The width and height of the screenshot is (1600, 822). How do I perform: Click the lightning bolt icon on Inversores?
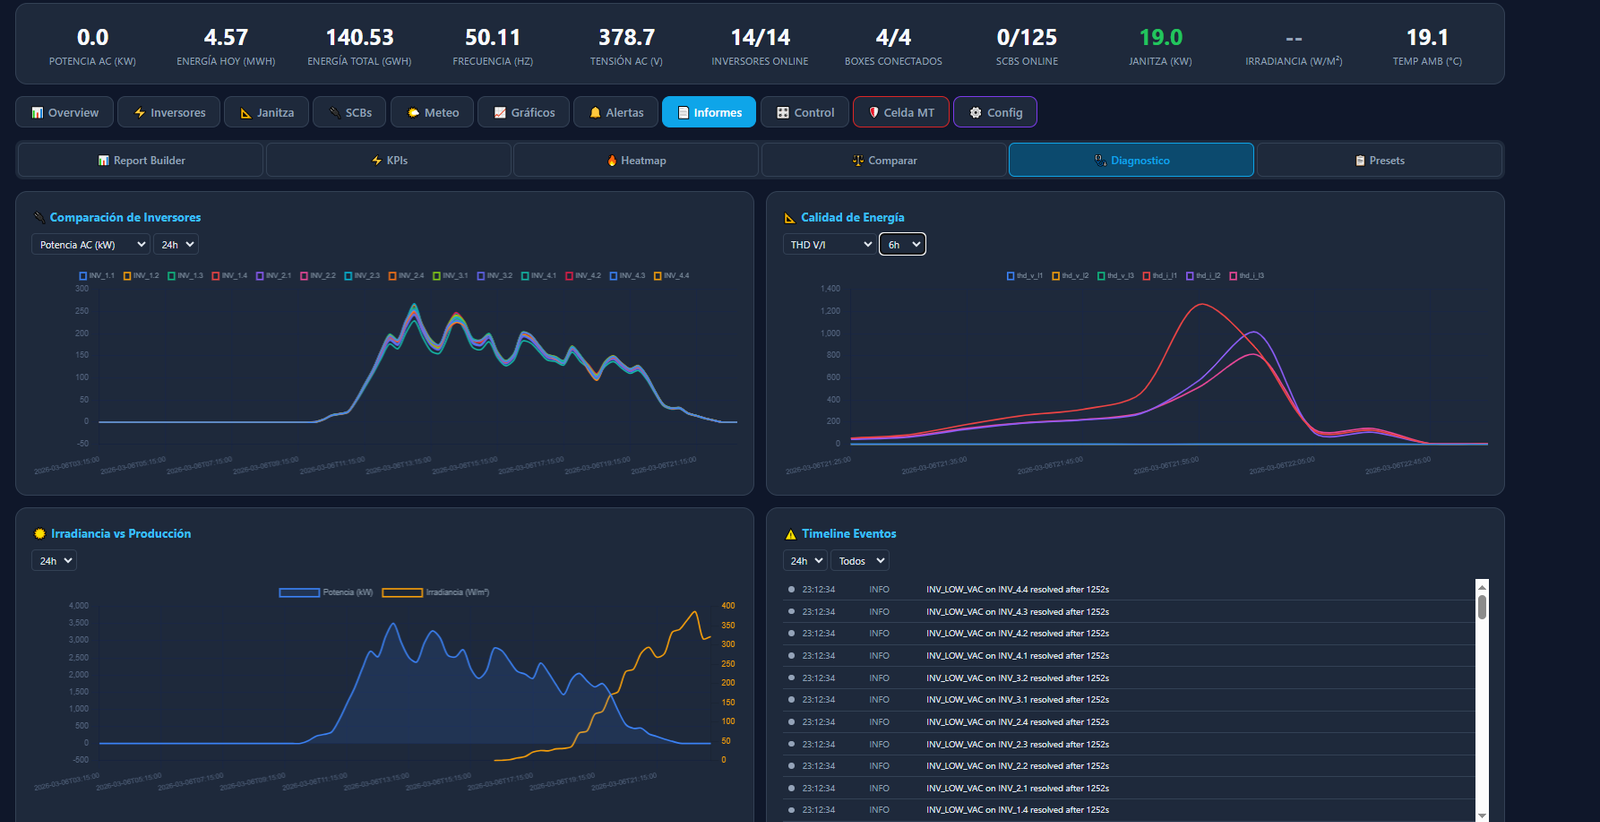point(140,113)
